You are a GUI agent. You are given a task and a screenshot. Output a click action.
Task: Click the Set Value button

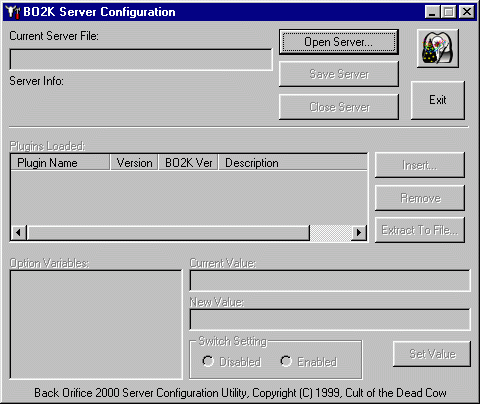point(432,354)
